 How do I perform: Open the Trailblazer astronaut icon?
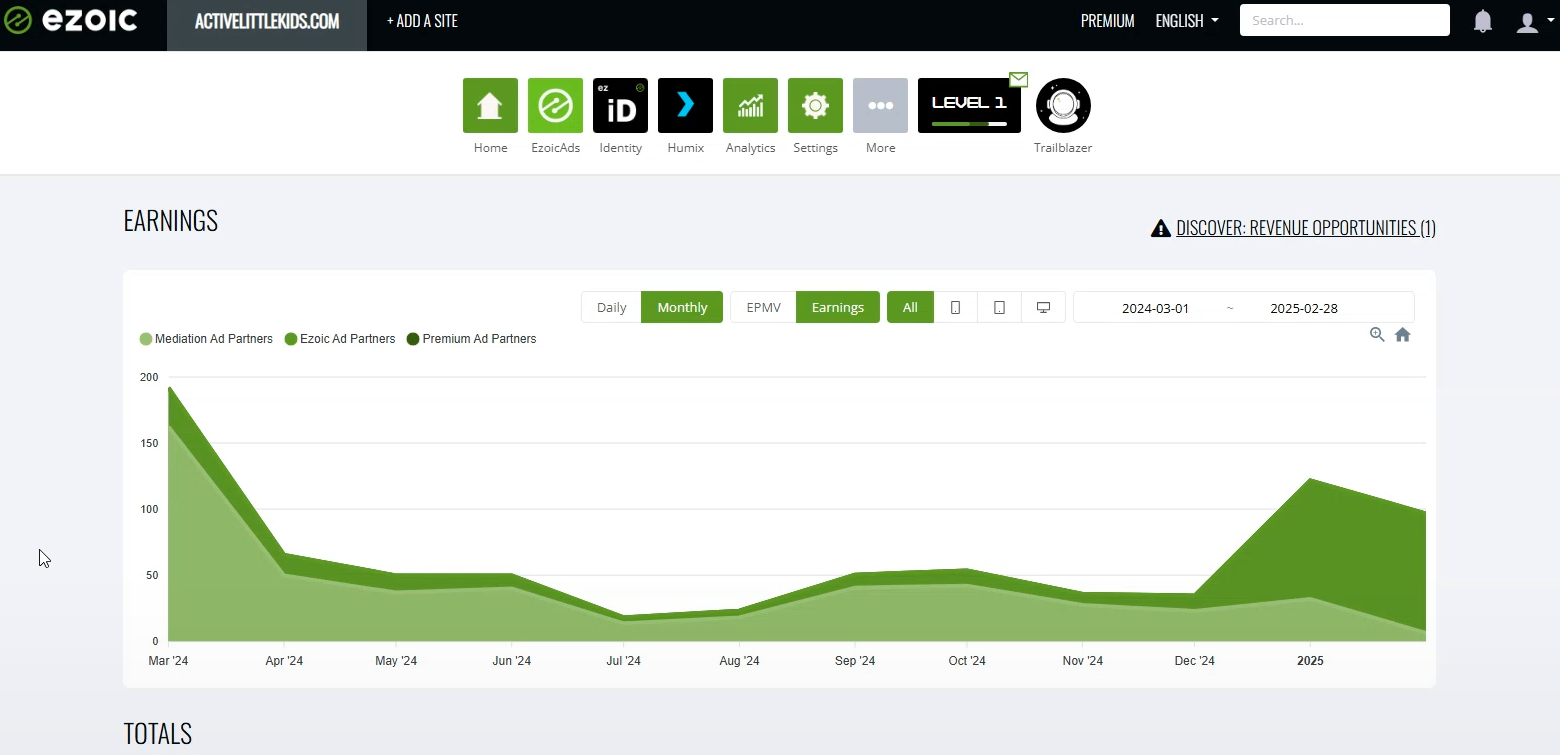(x=1063, y=105)
